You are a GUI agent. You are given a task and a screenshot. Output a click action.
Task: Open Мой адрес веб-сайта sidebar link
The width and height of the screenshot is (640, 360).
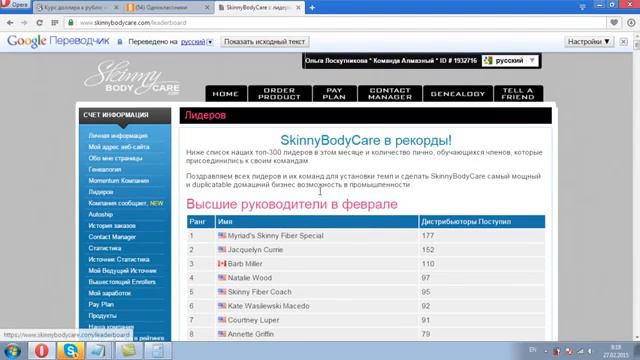click(x=119, y=147)
